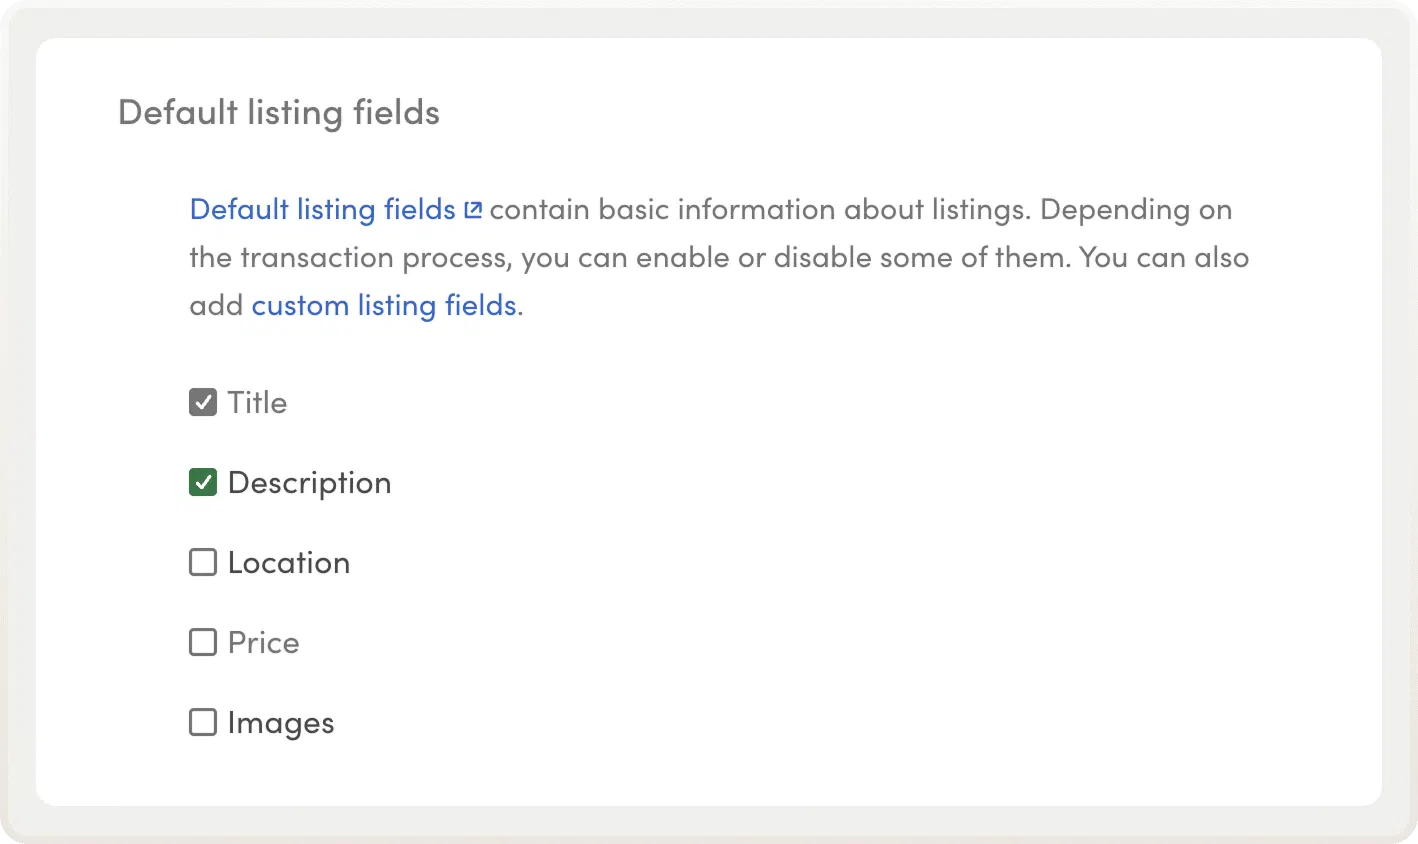Follow the custom listing fields link
This screenshot has width=1418, height=844.
384,305
